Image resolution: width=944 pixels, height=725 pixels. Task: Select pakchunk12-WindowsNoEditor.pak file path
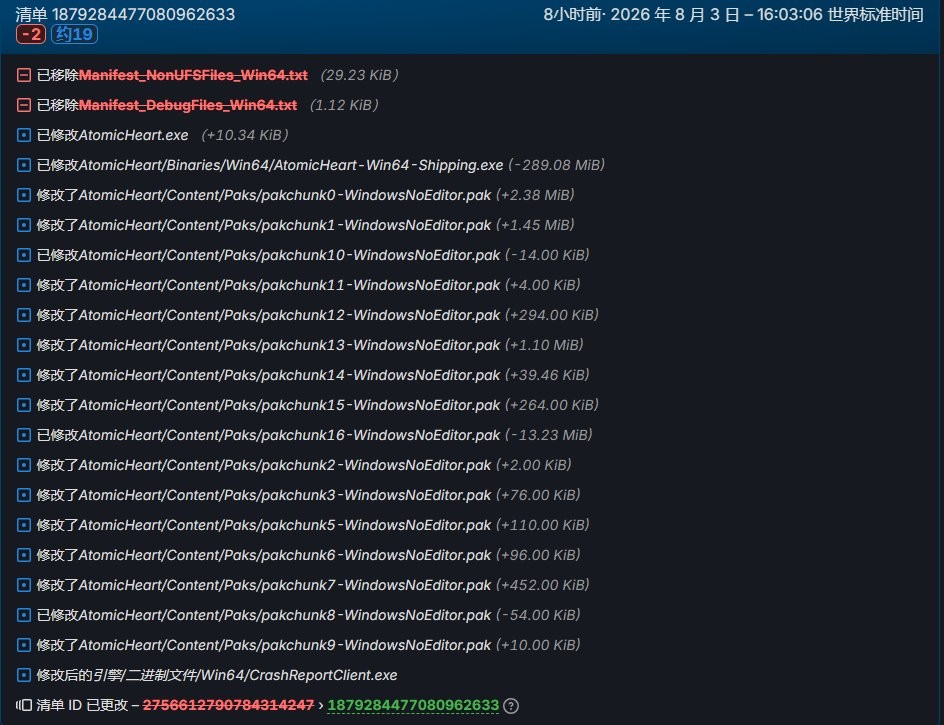[x=290, y=315]
